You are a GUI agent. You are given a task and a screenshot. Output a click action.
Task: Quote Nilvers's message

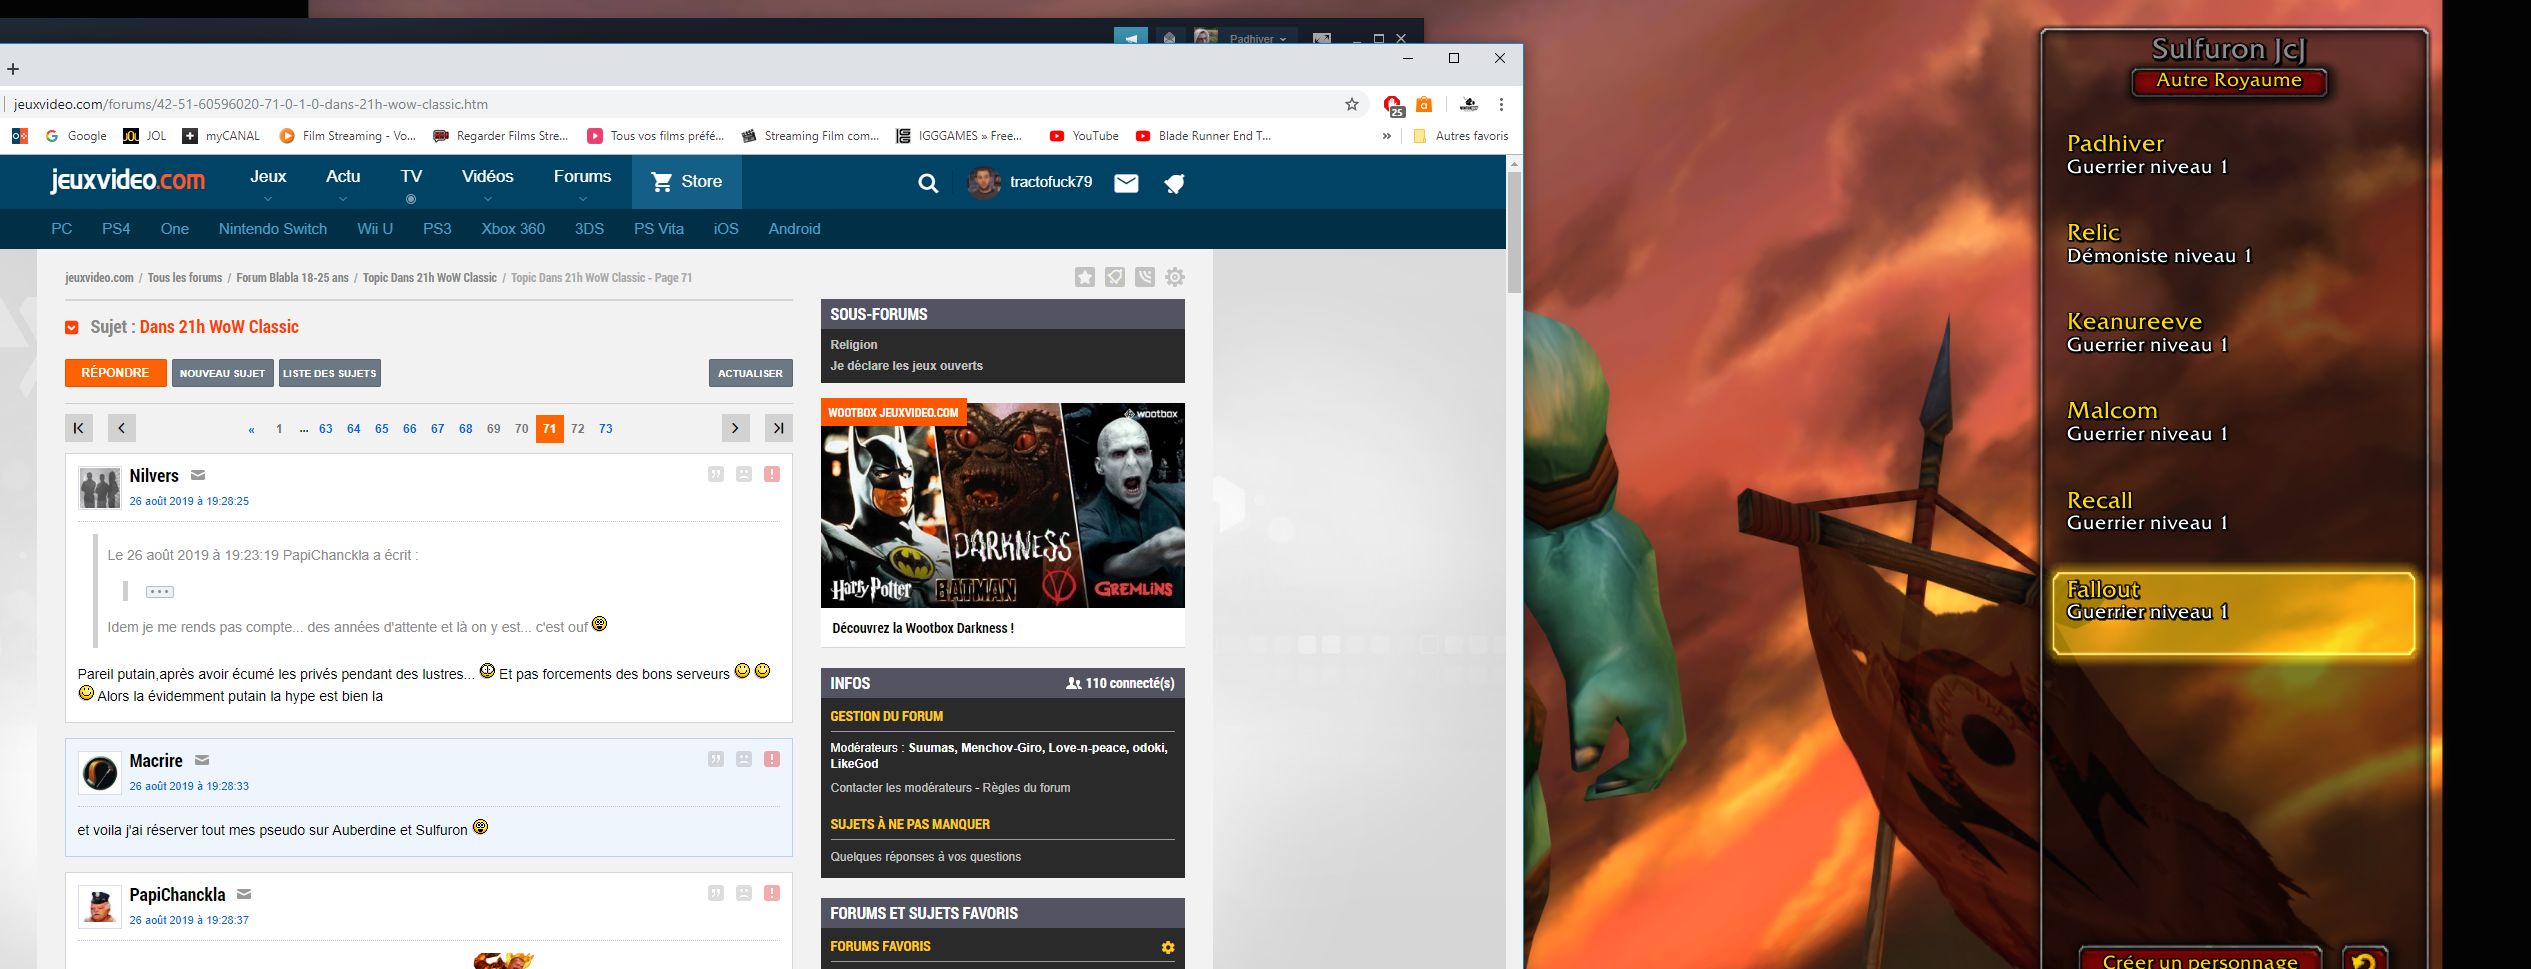(716, 474)
